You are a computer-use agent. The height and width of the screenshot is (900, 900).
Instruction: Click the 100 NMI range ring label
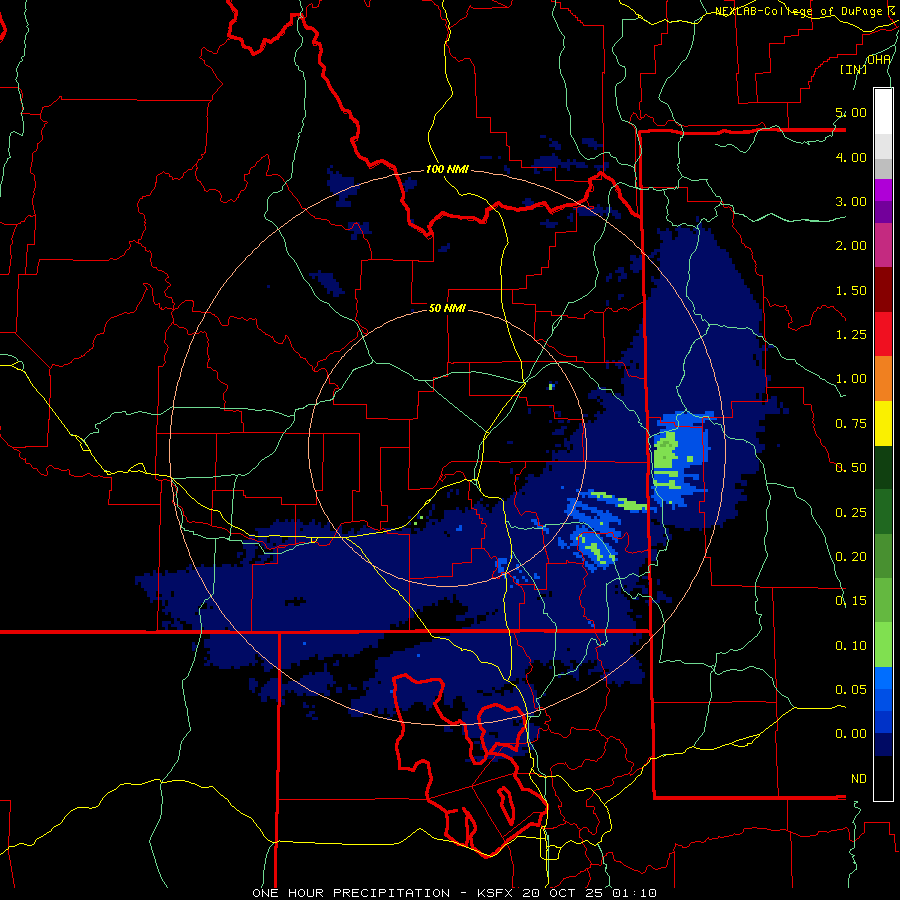pyautogui.click(x=447, y=169)
